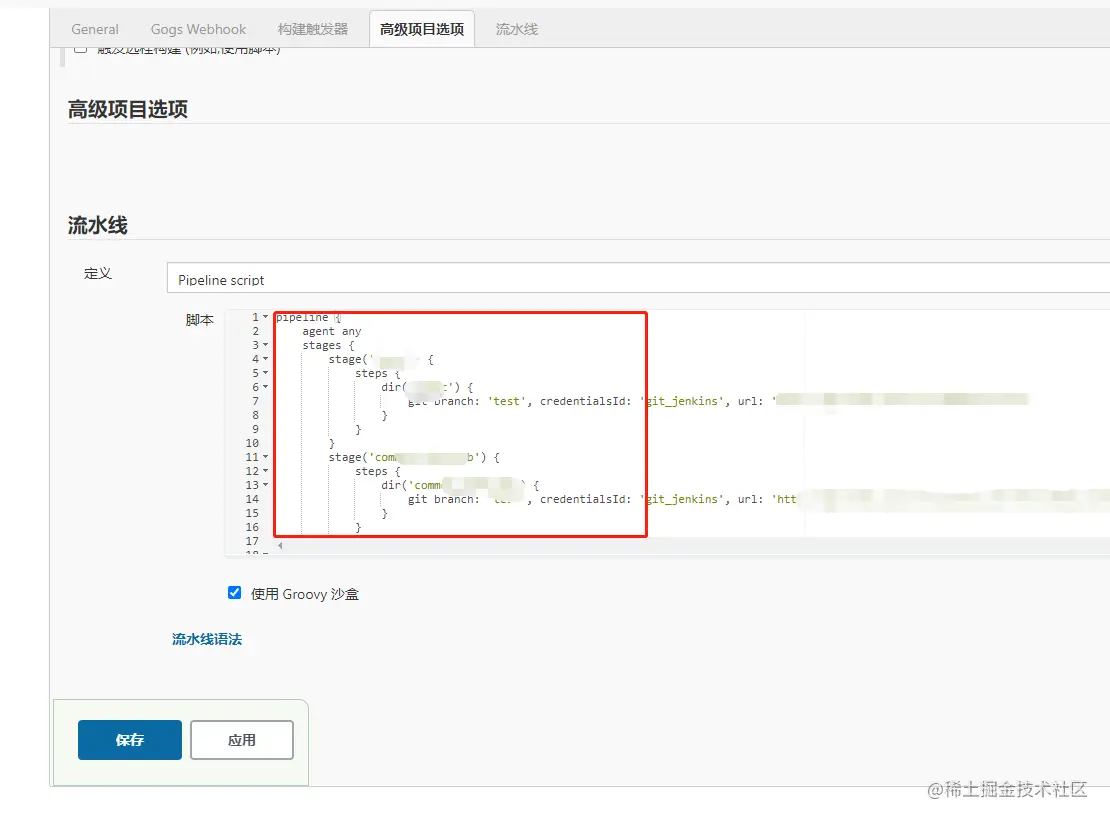
Task: Go to the 流水线 tab
Action: pyautogui.click(x=517, y=29)
